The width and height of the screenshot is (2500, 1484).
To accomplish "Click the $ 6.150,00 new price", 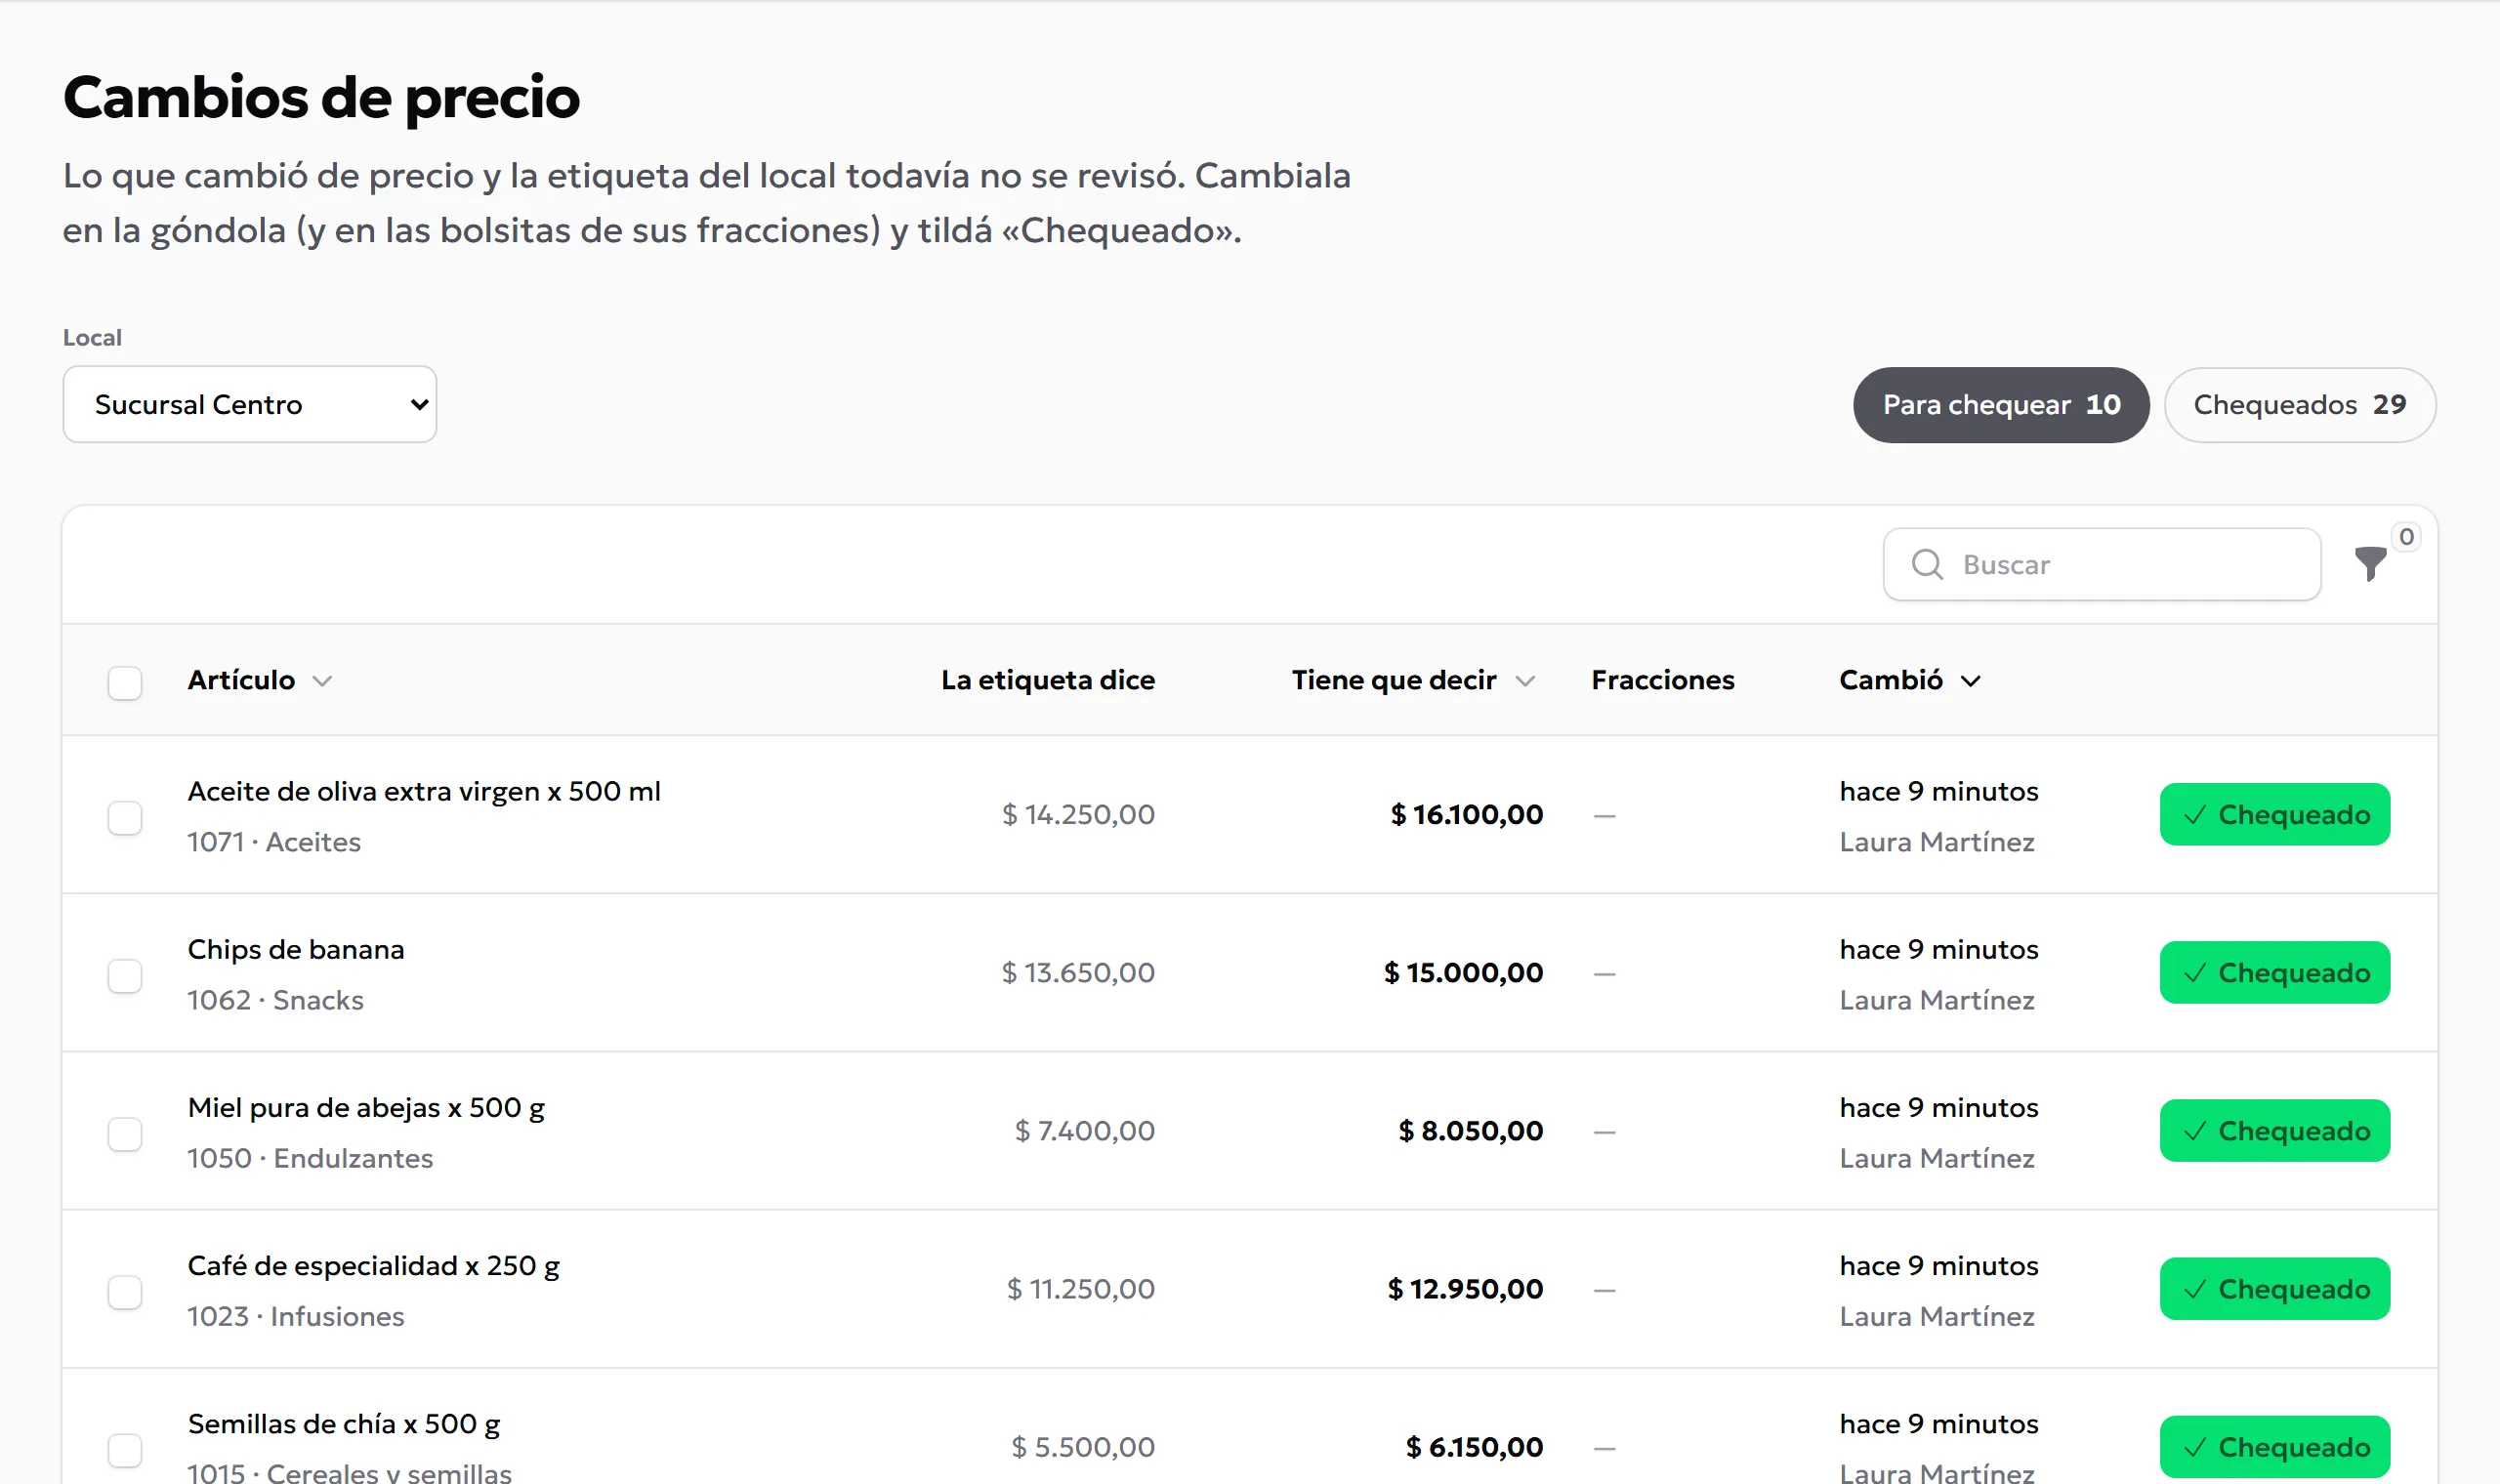I will pyautogui.click(x=1474, y=1446).
